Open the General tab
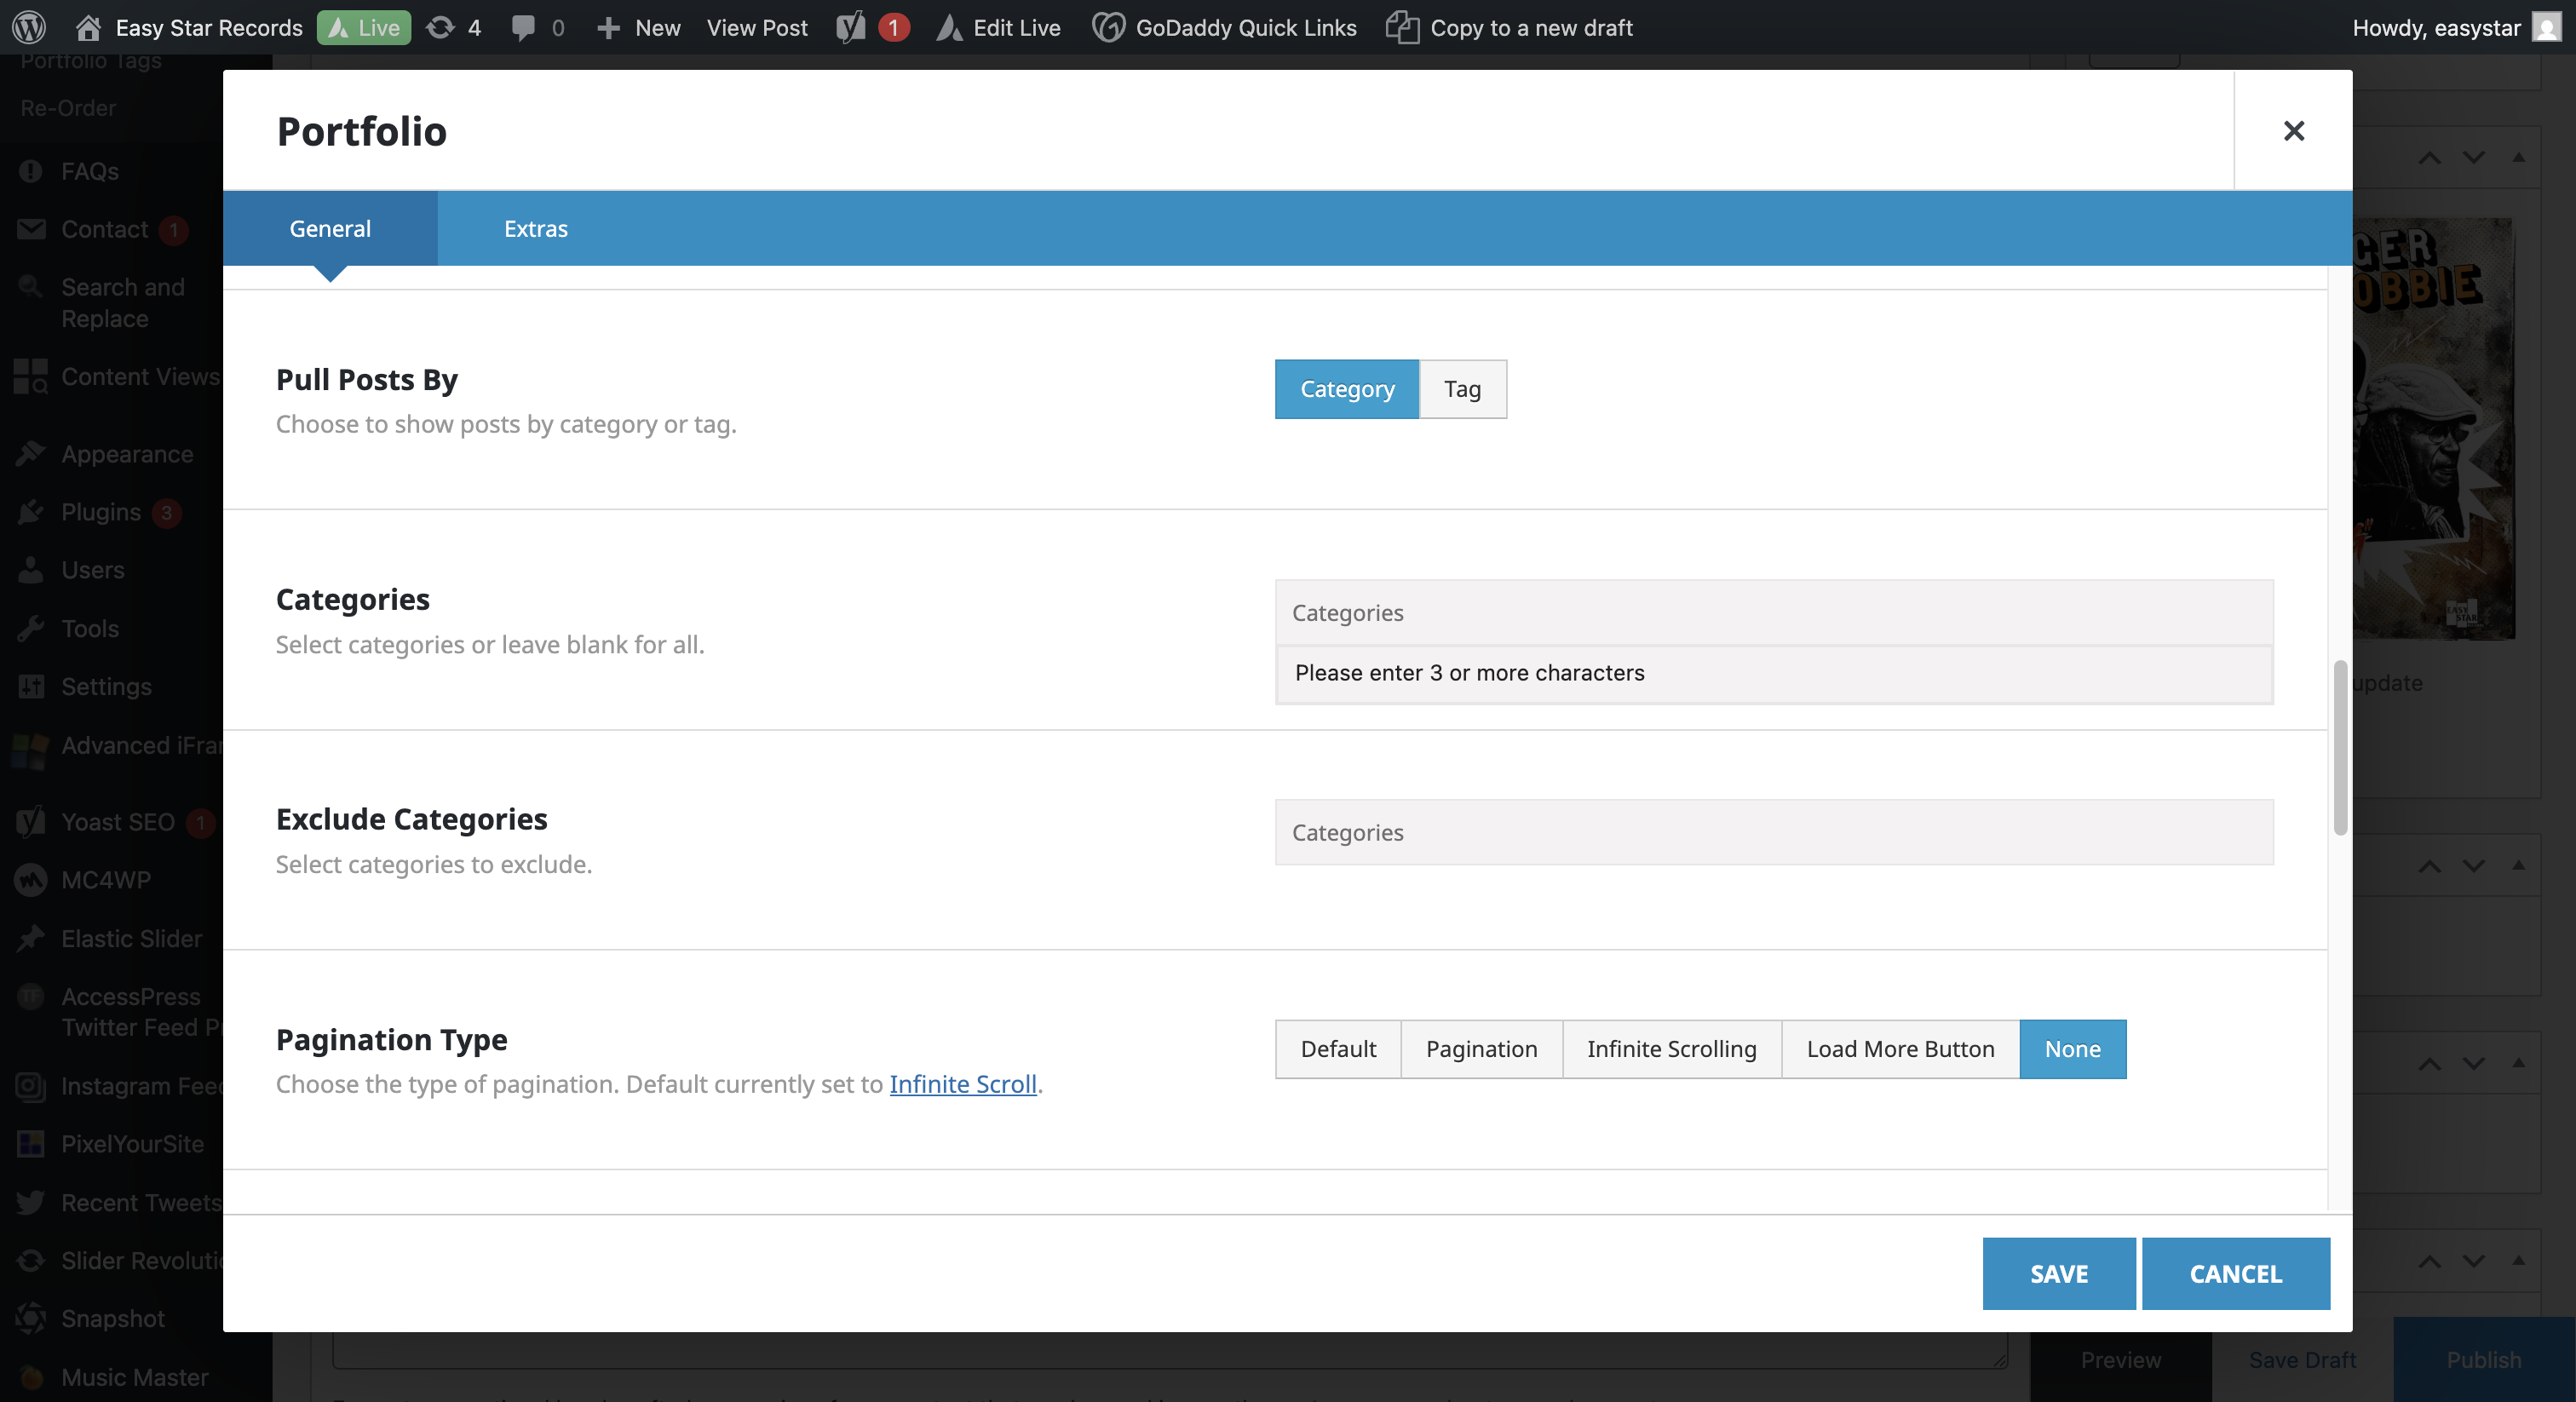The height and width of the screenshot is (1402, 2576). pos(329,228)
